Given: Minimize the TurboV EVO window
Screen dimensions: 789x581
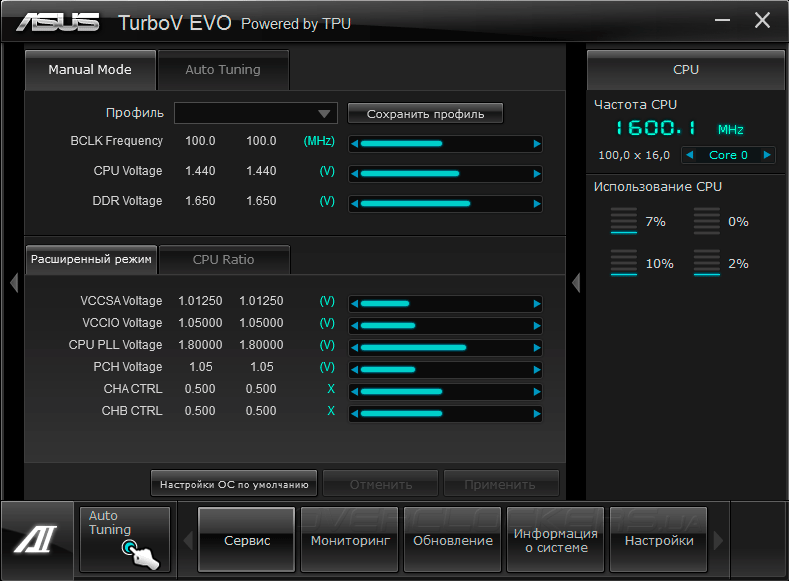Looking at the screenshot, I should 723,20.
